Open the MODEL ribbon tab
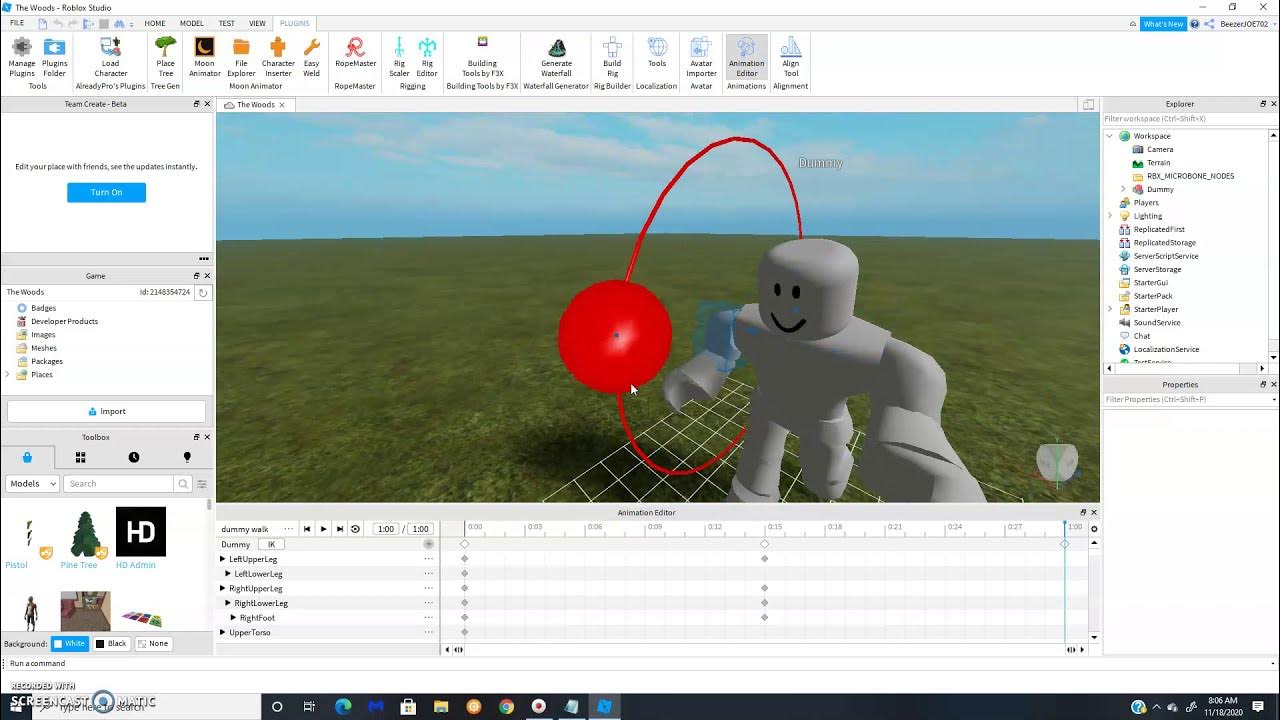Viewport: 1280px width, 720px height. pos(191,23)
